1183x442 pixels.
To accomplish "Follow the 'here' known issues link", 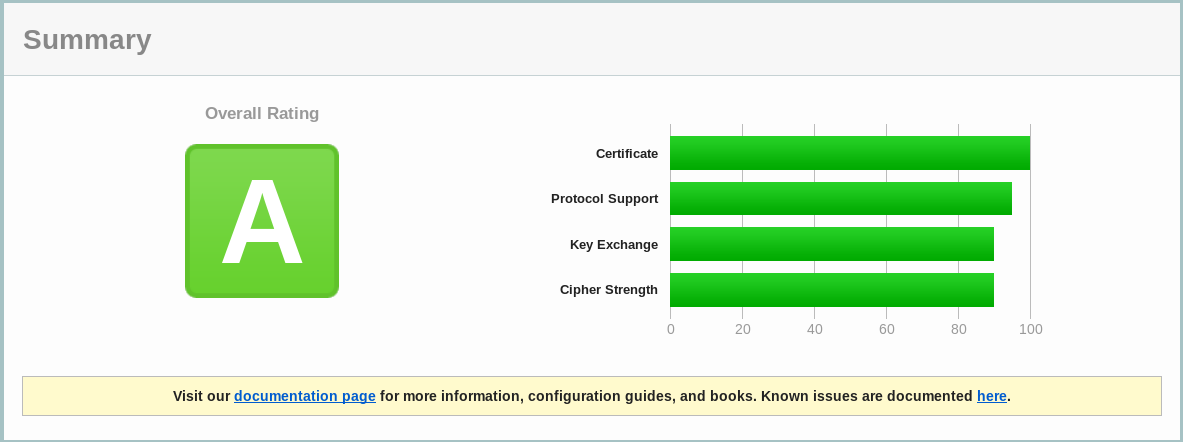I will [991, 396].
